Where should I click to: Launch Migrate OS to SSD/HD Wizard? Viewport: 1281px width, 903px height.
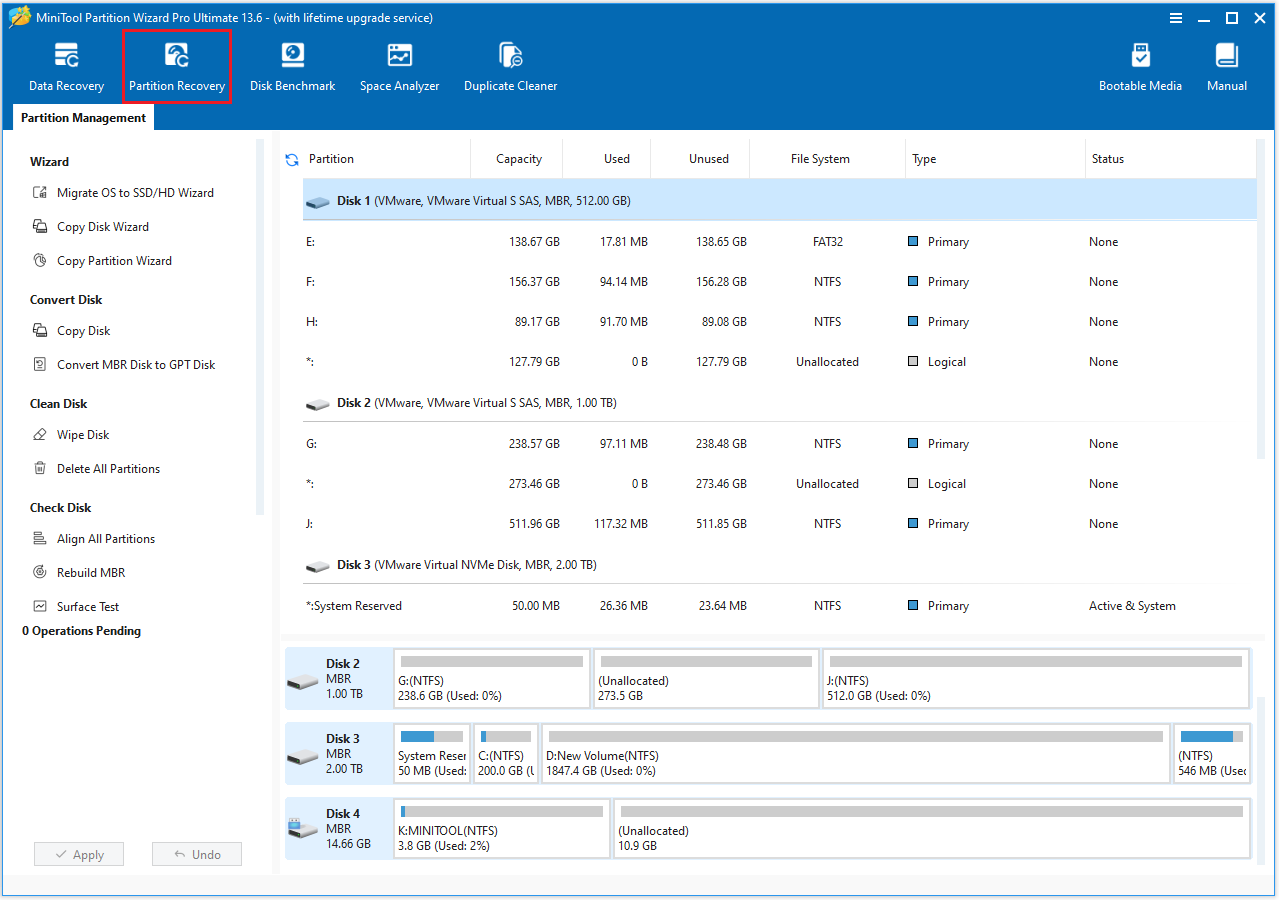point(131,192)
